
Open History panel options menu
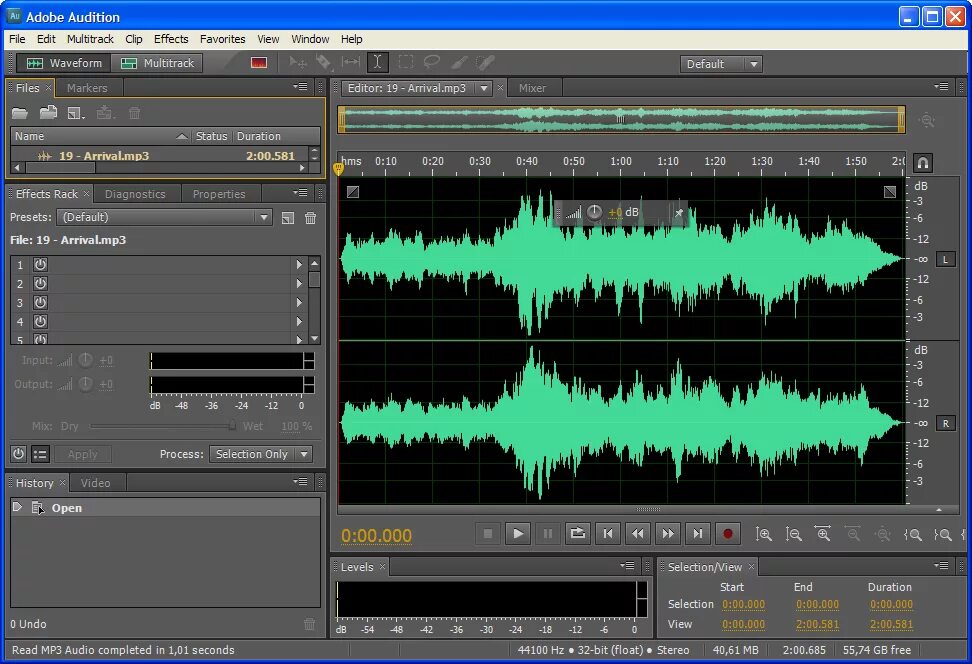301,481
